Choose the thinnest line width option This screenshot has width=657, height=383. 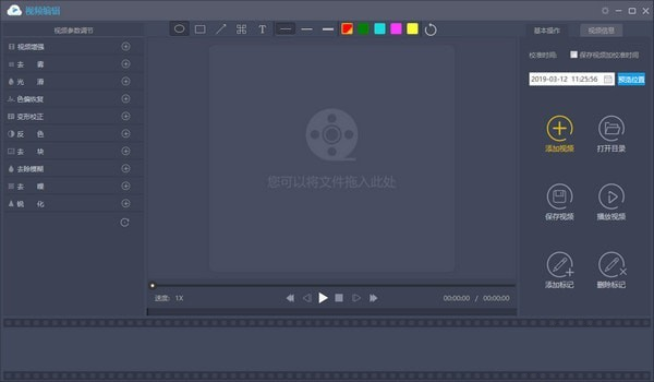(x=285, y=29)
